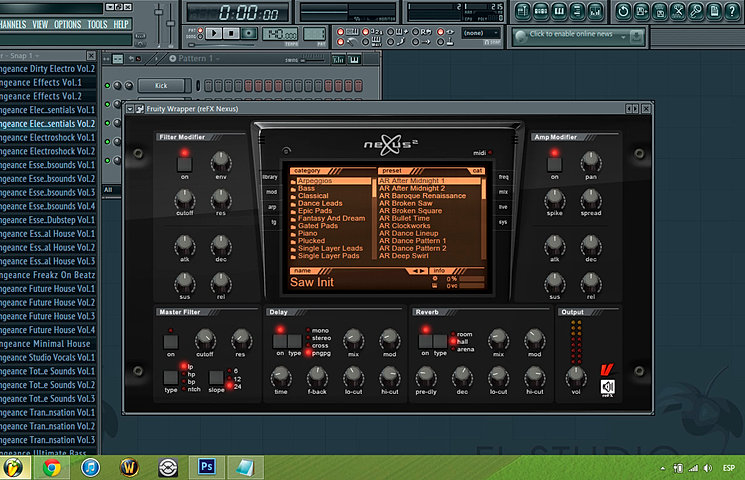Click the save project toolbar icon
The image size is (745, 480).
coord(641,11)
